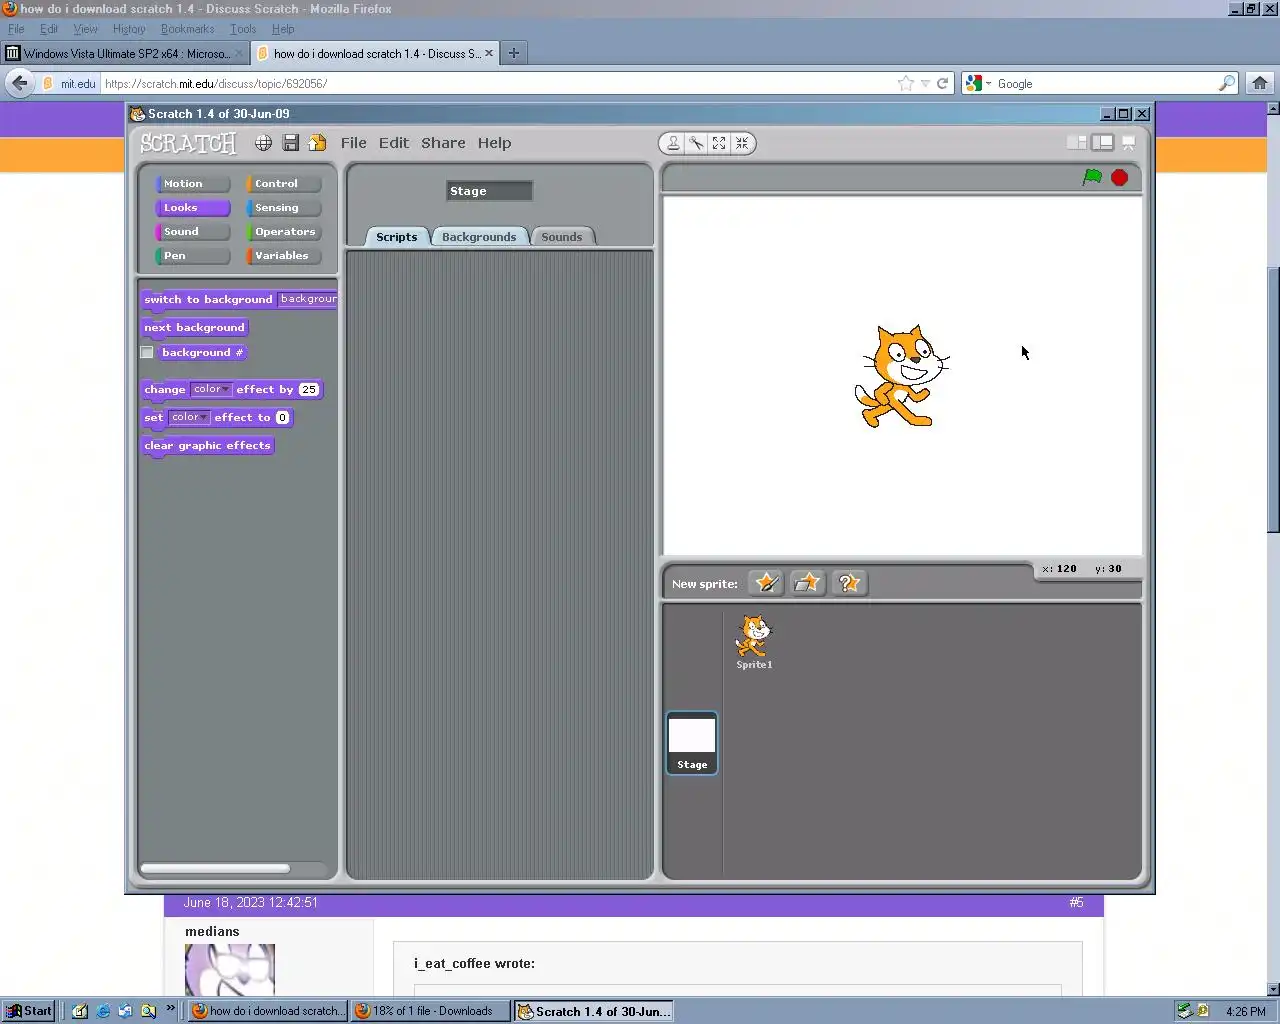Open the Firefox home page icon
1280x1024 pixels.
pyautogui.click(x=1260, y=83)
